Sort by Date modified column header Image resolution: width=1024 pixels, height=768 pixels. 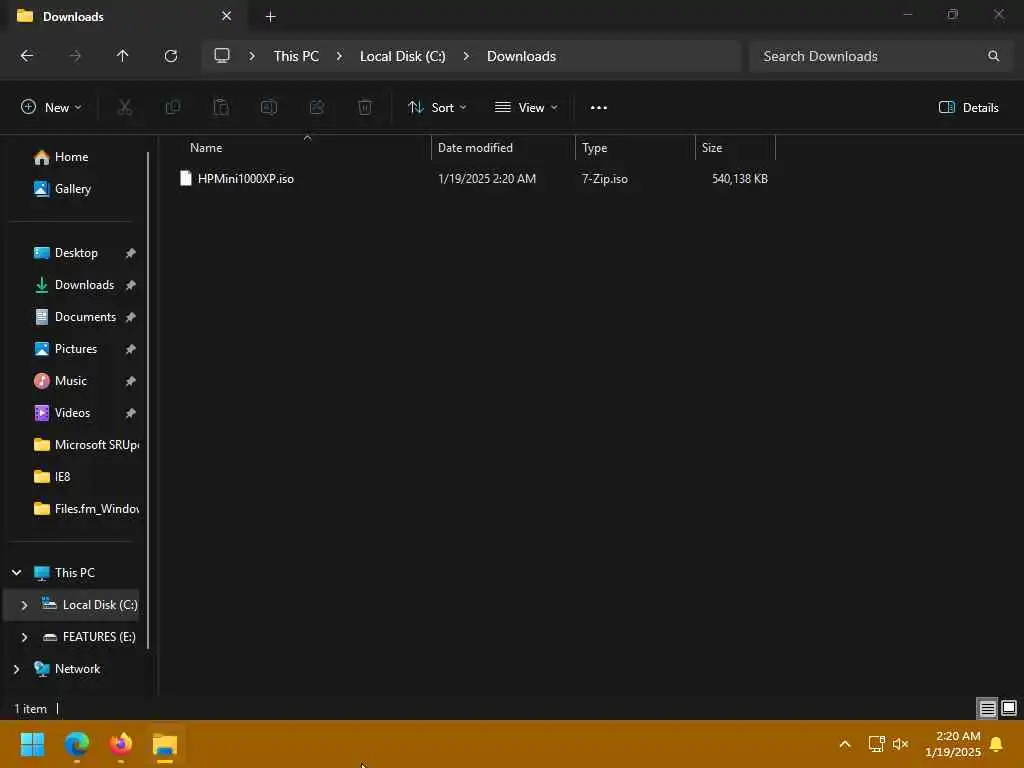coord(503,148)
